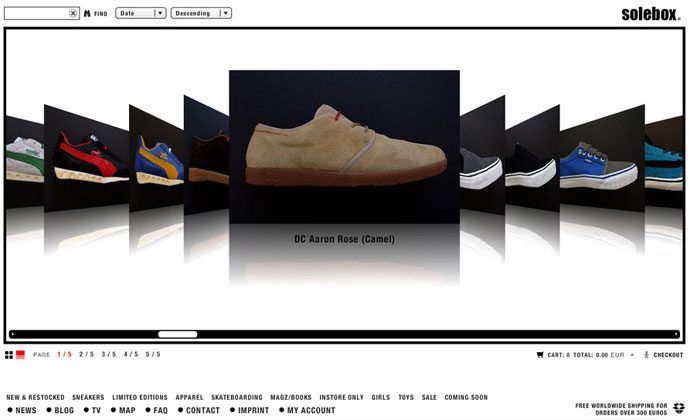Open the Sale category

click(429, 397)
